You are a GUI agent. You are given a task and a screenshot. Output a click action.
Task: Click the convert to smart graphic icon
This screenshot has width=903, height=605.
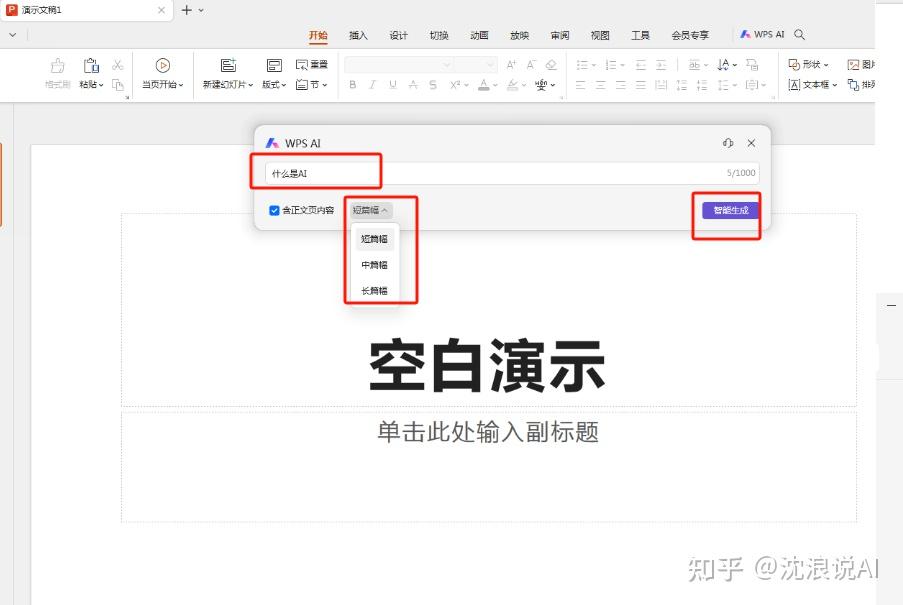752,64
